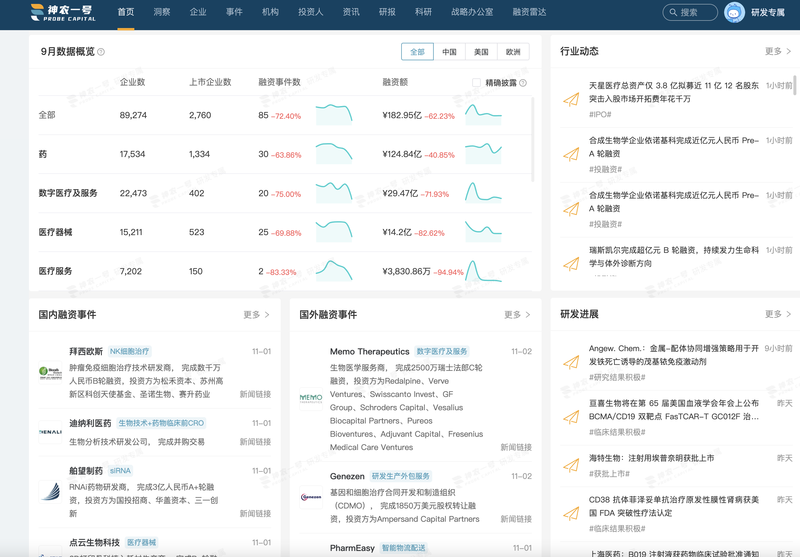Viewport: 800px width, 557px height.
Task: Open the 投资人 menu
Action: pyautogui.click(x=311, y=12)
